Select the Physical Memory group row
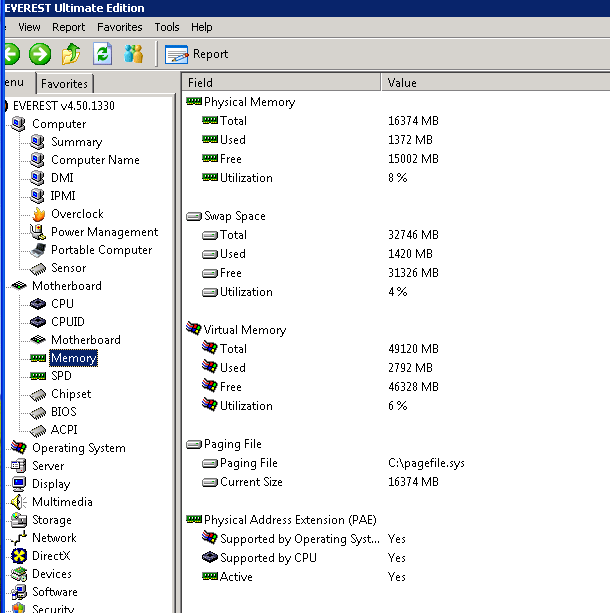 click(x=241, y=102)
